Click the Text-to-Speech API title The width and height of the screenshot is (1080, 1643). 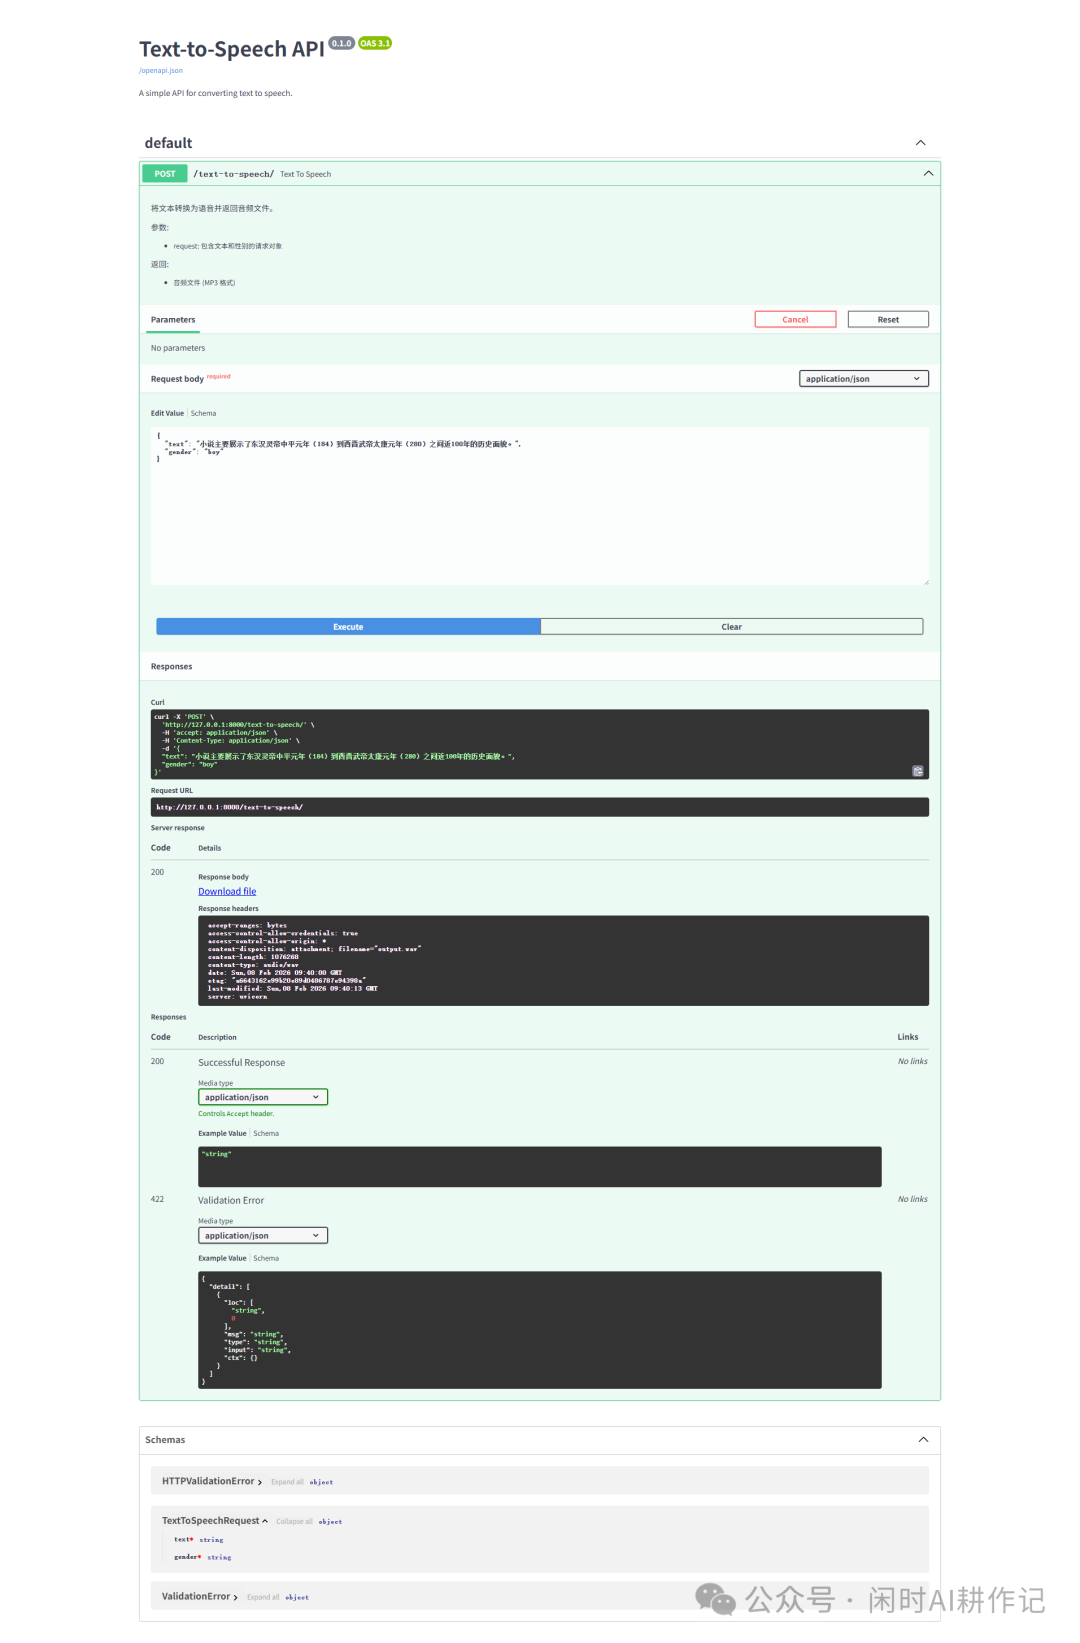(x=232, y=50)
